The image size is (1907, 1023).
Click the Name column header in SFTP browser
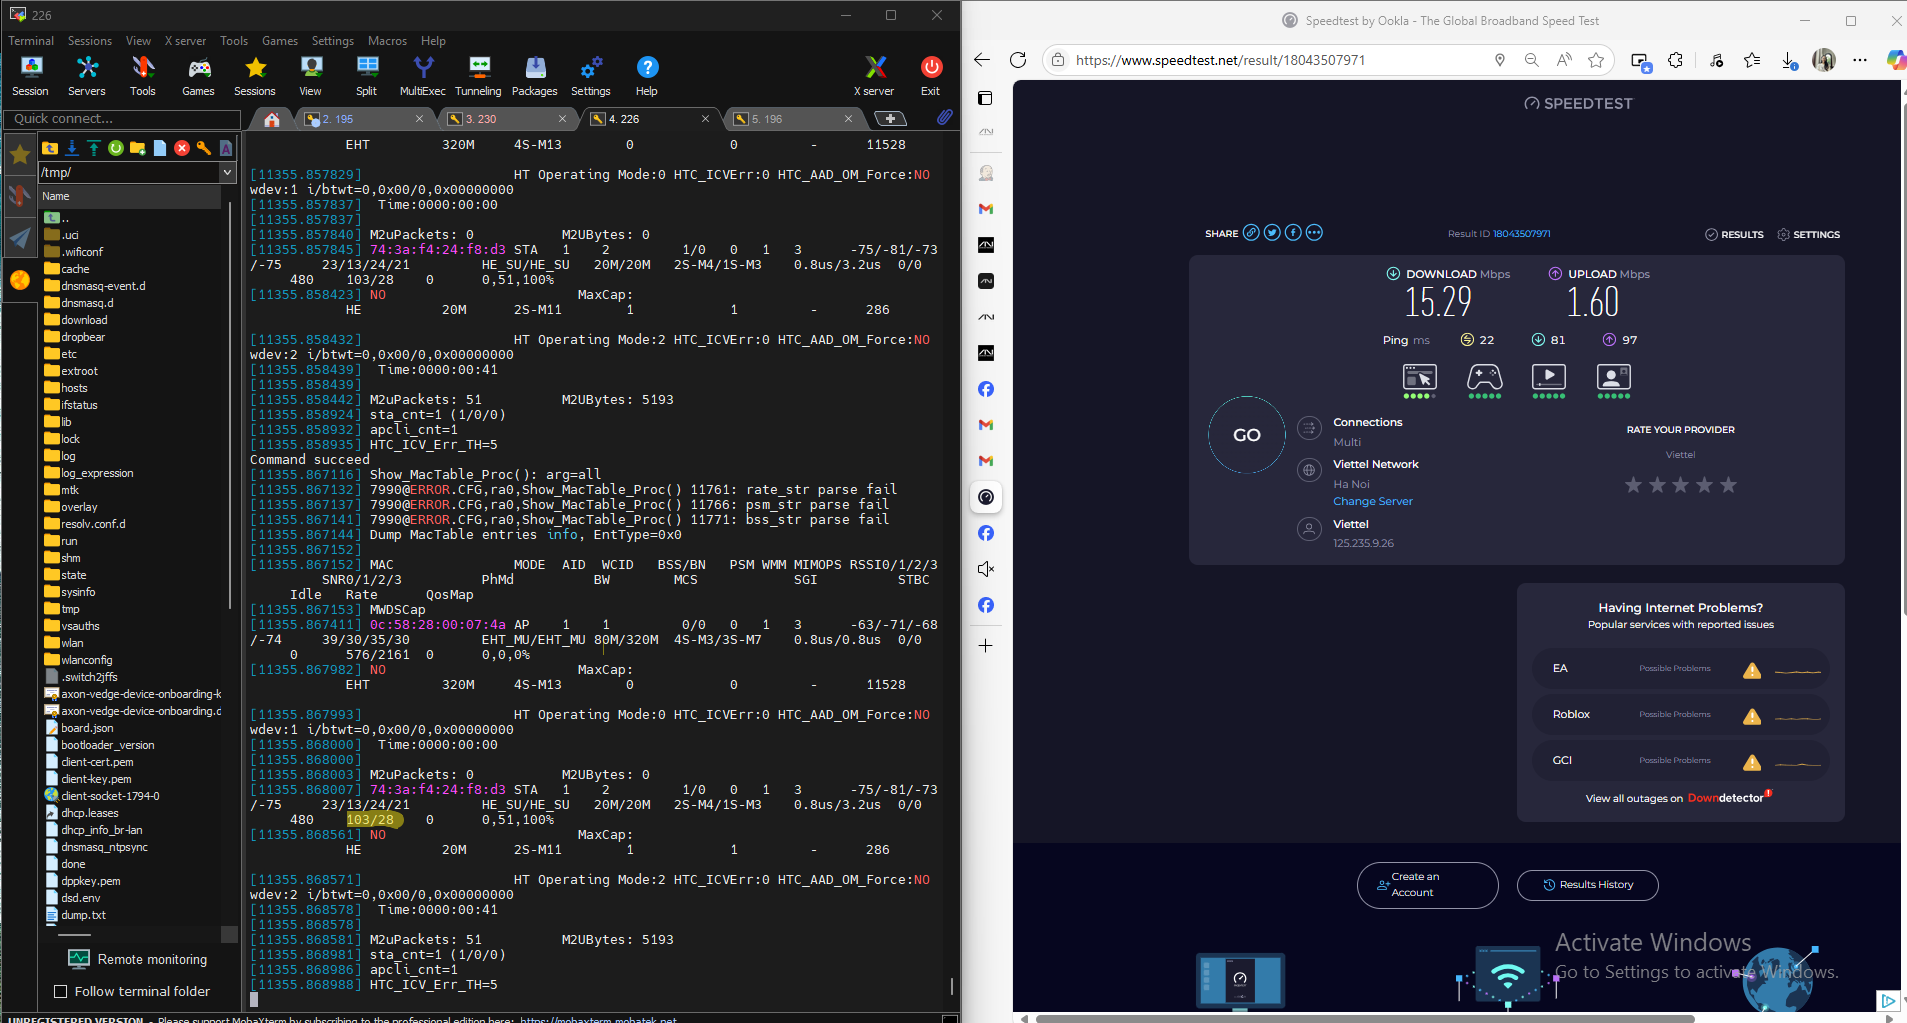tap(129, 196)
